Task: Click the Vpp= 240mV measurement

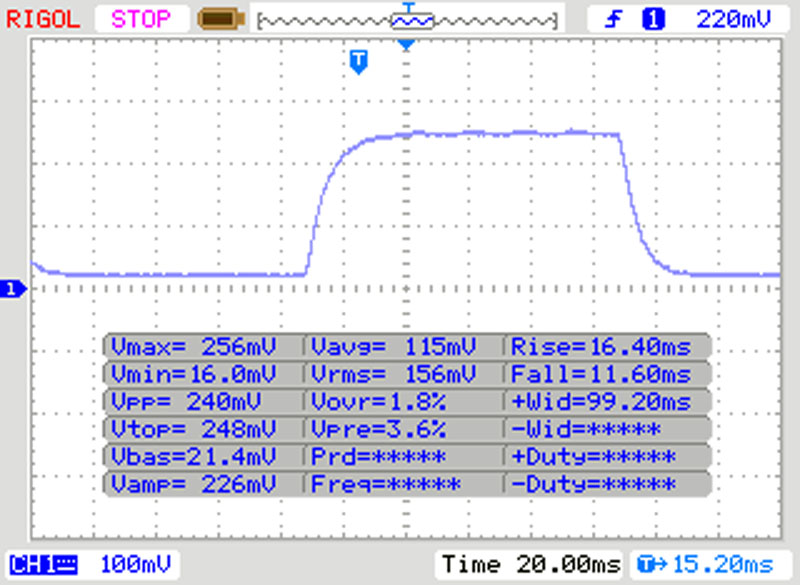Action: click(186, 402)
